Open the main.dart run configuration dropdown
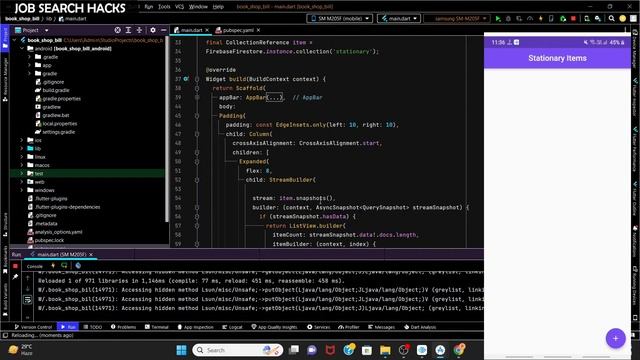The image size is (640, 360). (399, 19)
